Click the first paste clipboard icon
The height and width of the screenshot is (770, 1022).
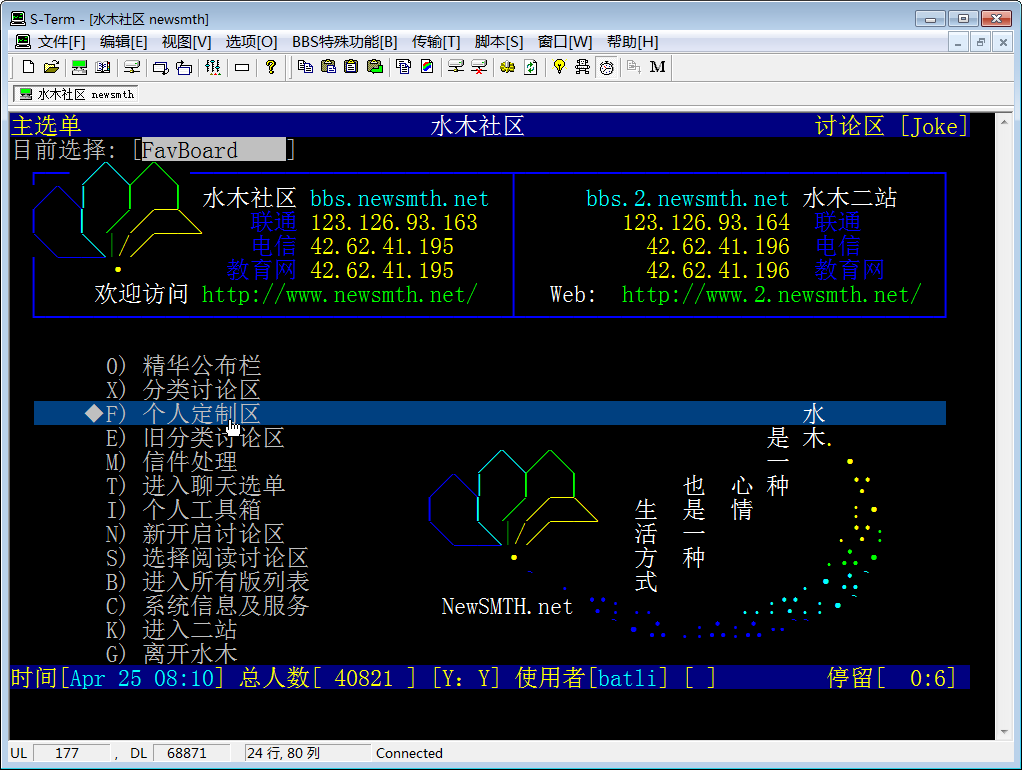328,67
